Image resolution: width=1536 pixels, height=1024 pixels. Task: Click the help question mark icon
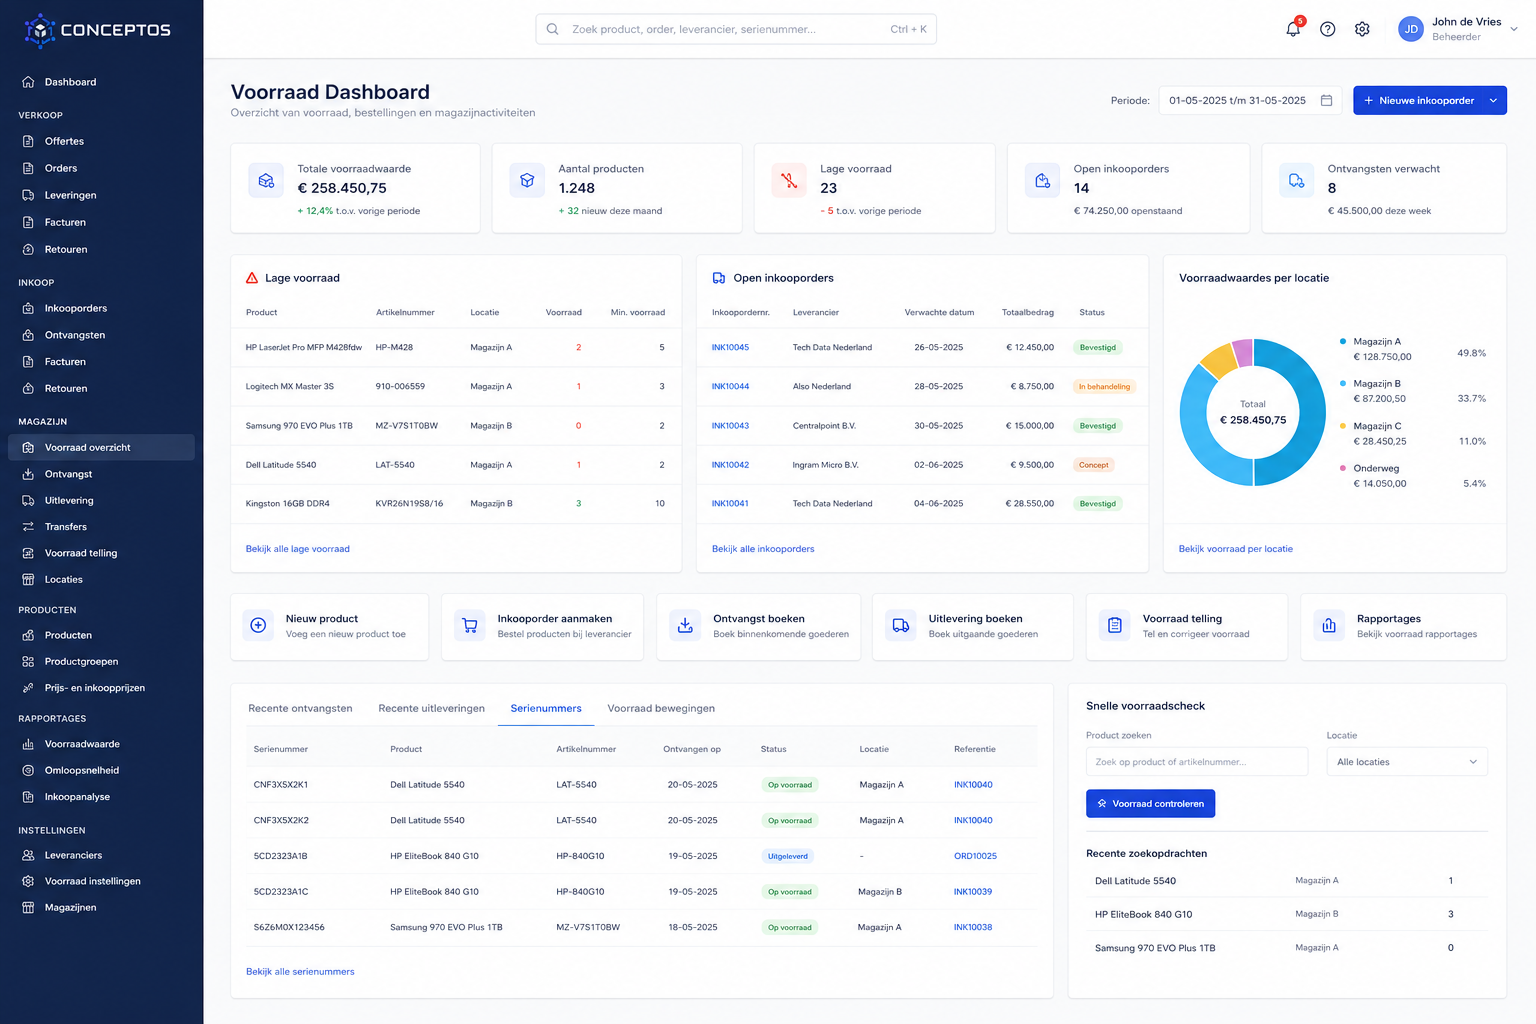[x=1328, y=29]
